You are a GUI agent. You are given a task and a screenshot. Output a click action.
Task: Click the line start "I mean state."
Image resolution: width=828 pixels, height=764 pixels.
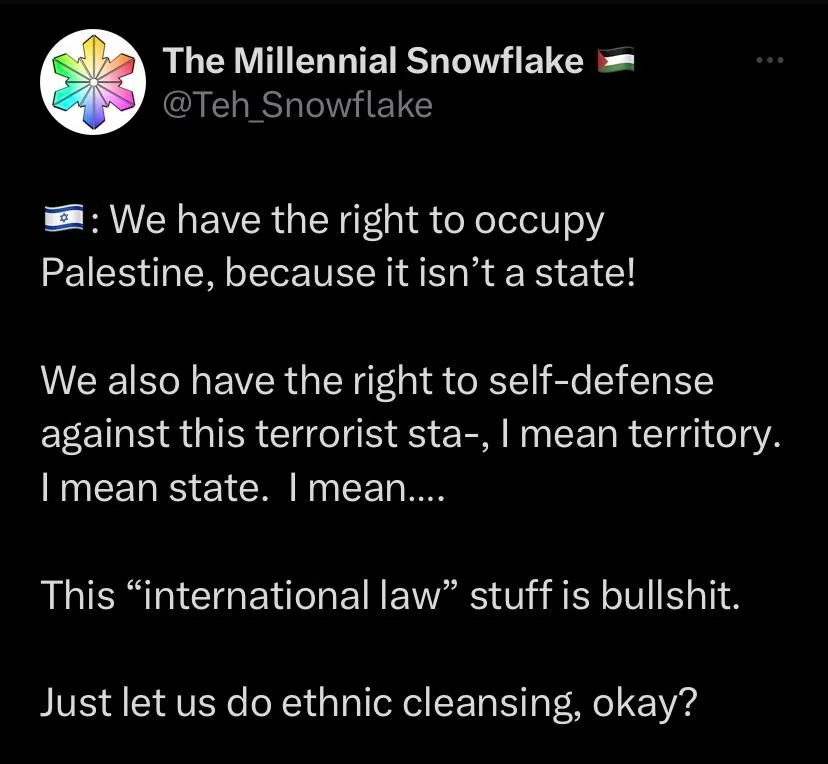click(151, 488)
